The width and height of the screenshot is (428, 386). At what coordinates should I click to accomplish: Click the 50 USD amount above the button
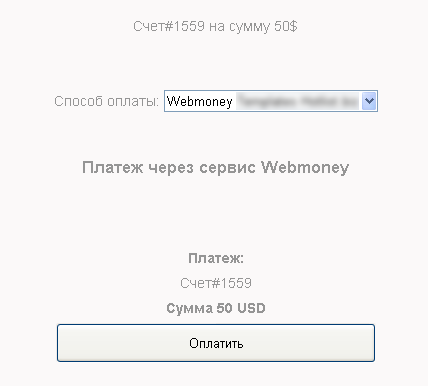[241, 308]
